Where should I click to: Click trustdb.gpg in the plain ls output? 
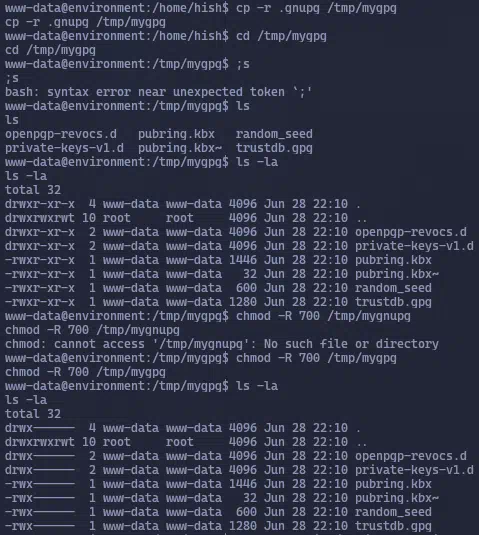click(x=274, y=148)
